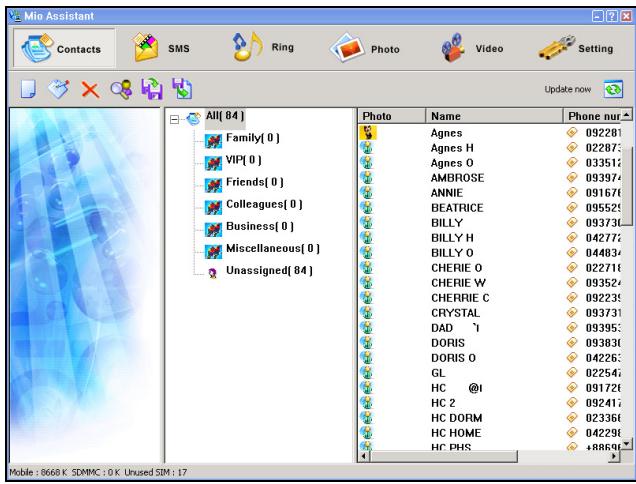Click the contact list scroll up arrow

click(627, 115)
